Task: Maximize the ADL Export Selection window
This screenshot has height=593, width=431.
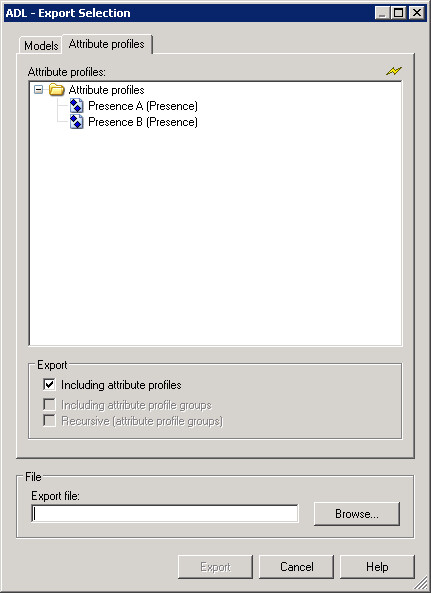Action: point(399,13)
